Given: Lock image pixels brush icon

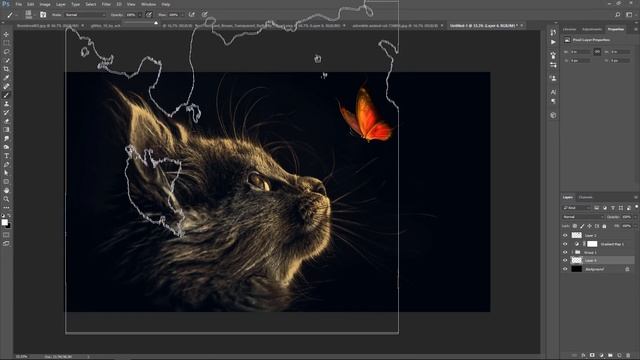Looking at the screenshot, I should tap(582, 226).
